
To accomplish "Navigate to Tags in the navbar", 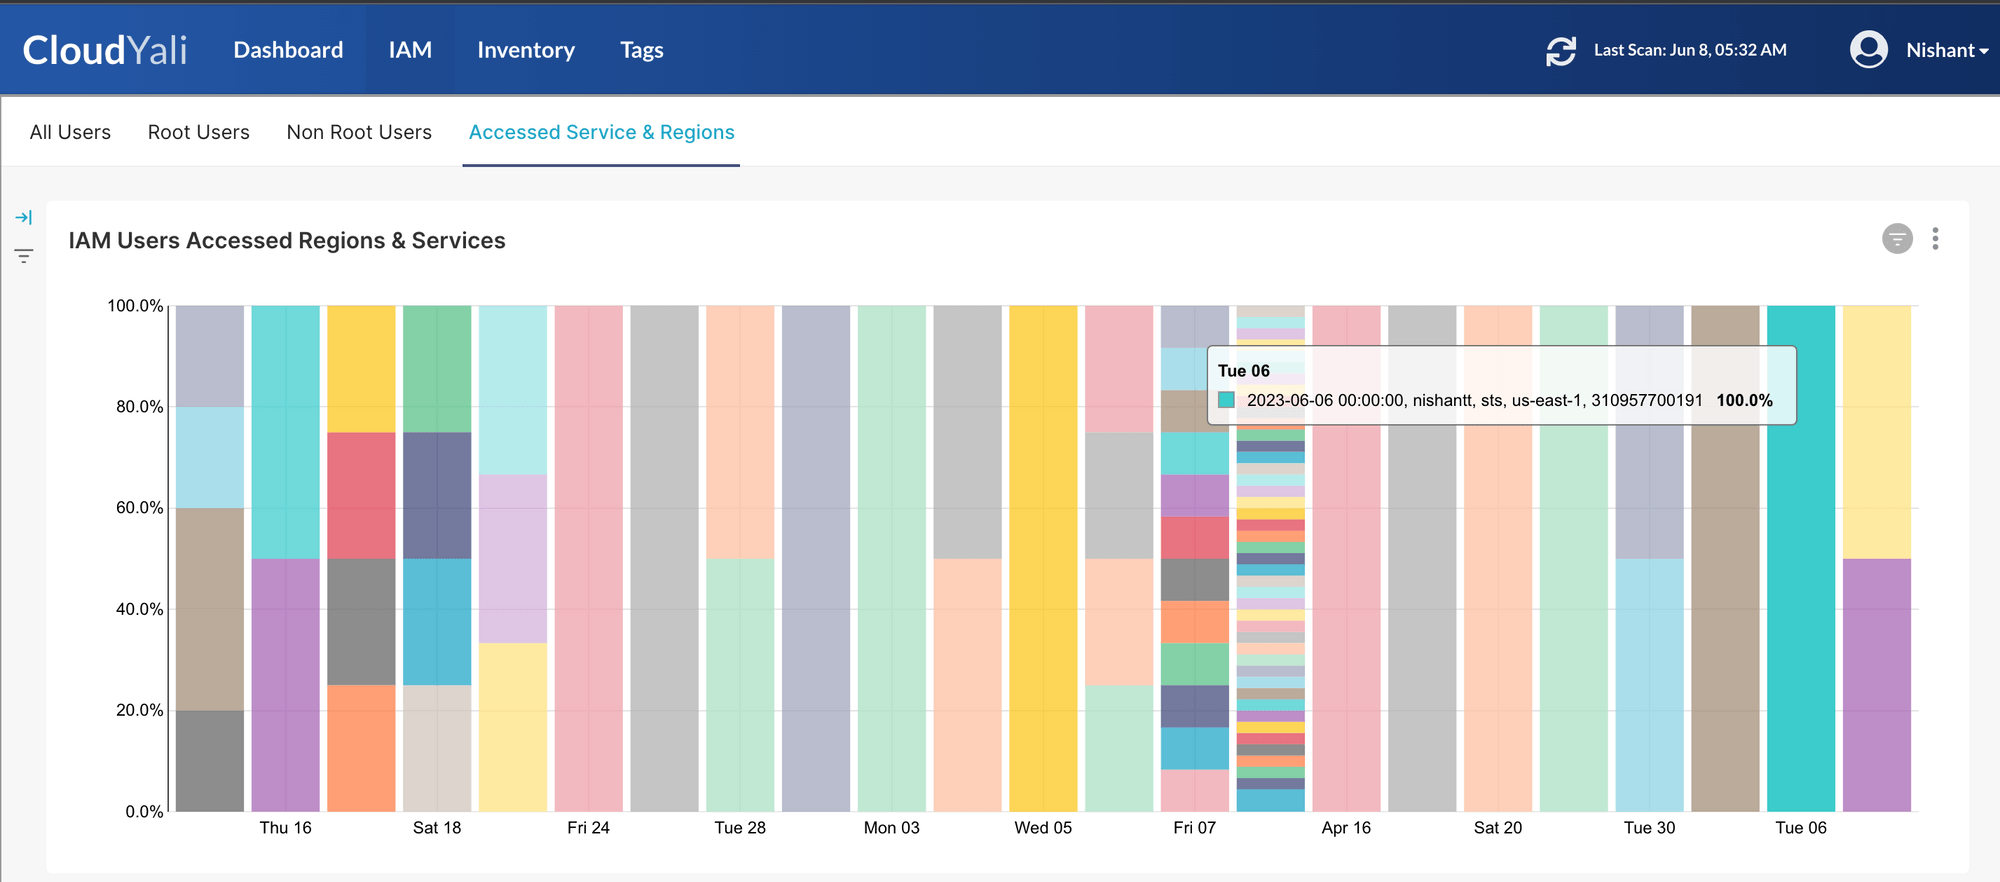I will point(641,50).
